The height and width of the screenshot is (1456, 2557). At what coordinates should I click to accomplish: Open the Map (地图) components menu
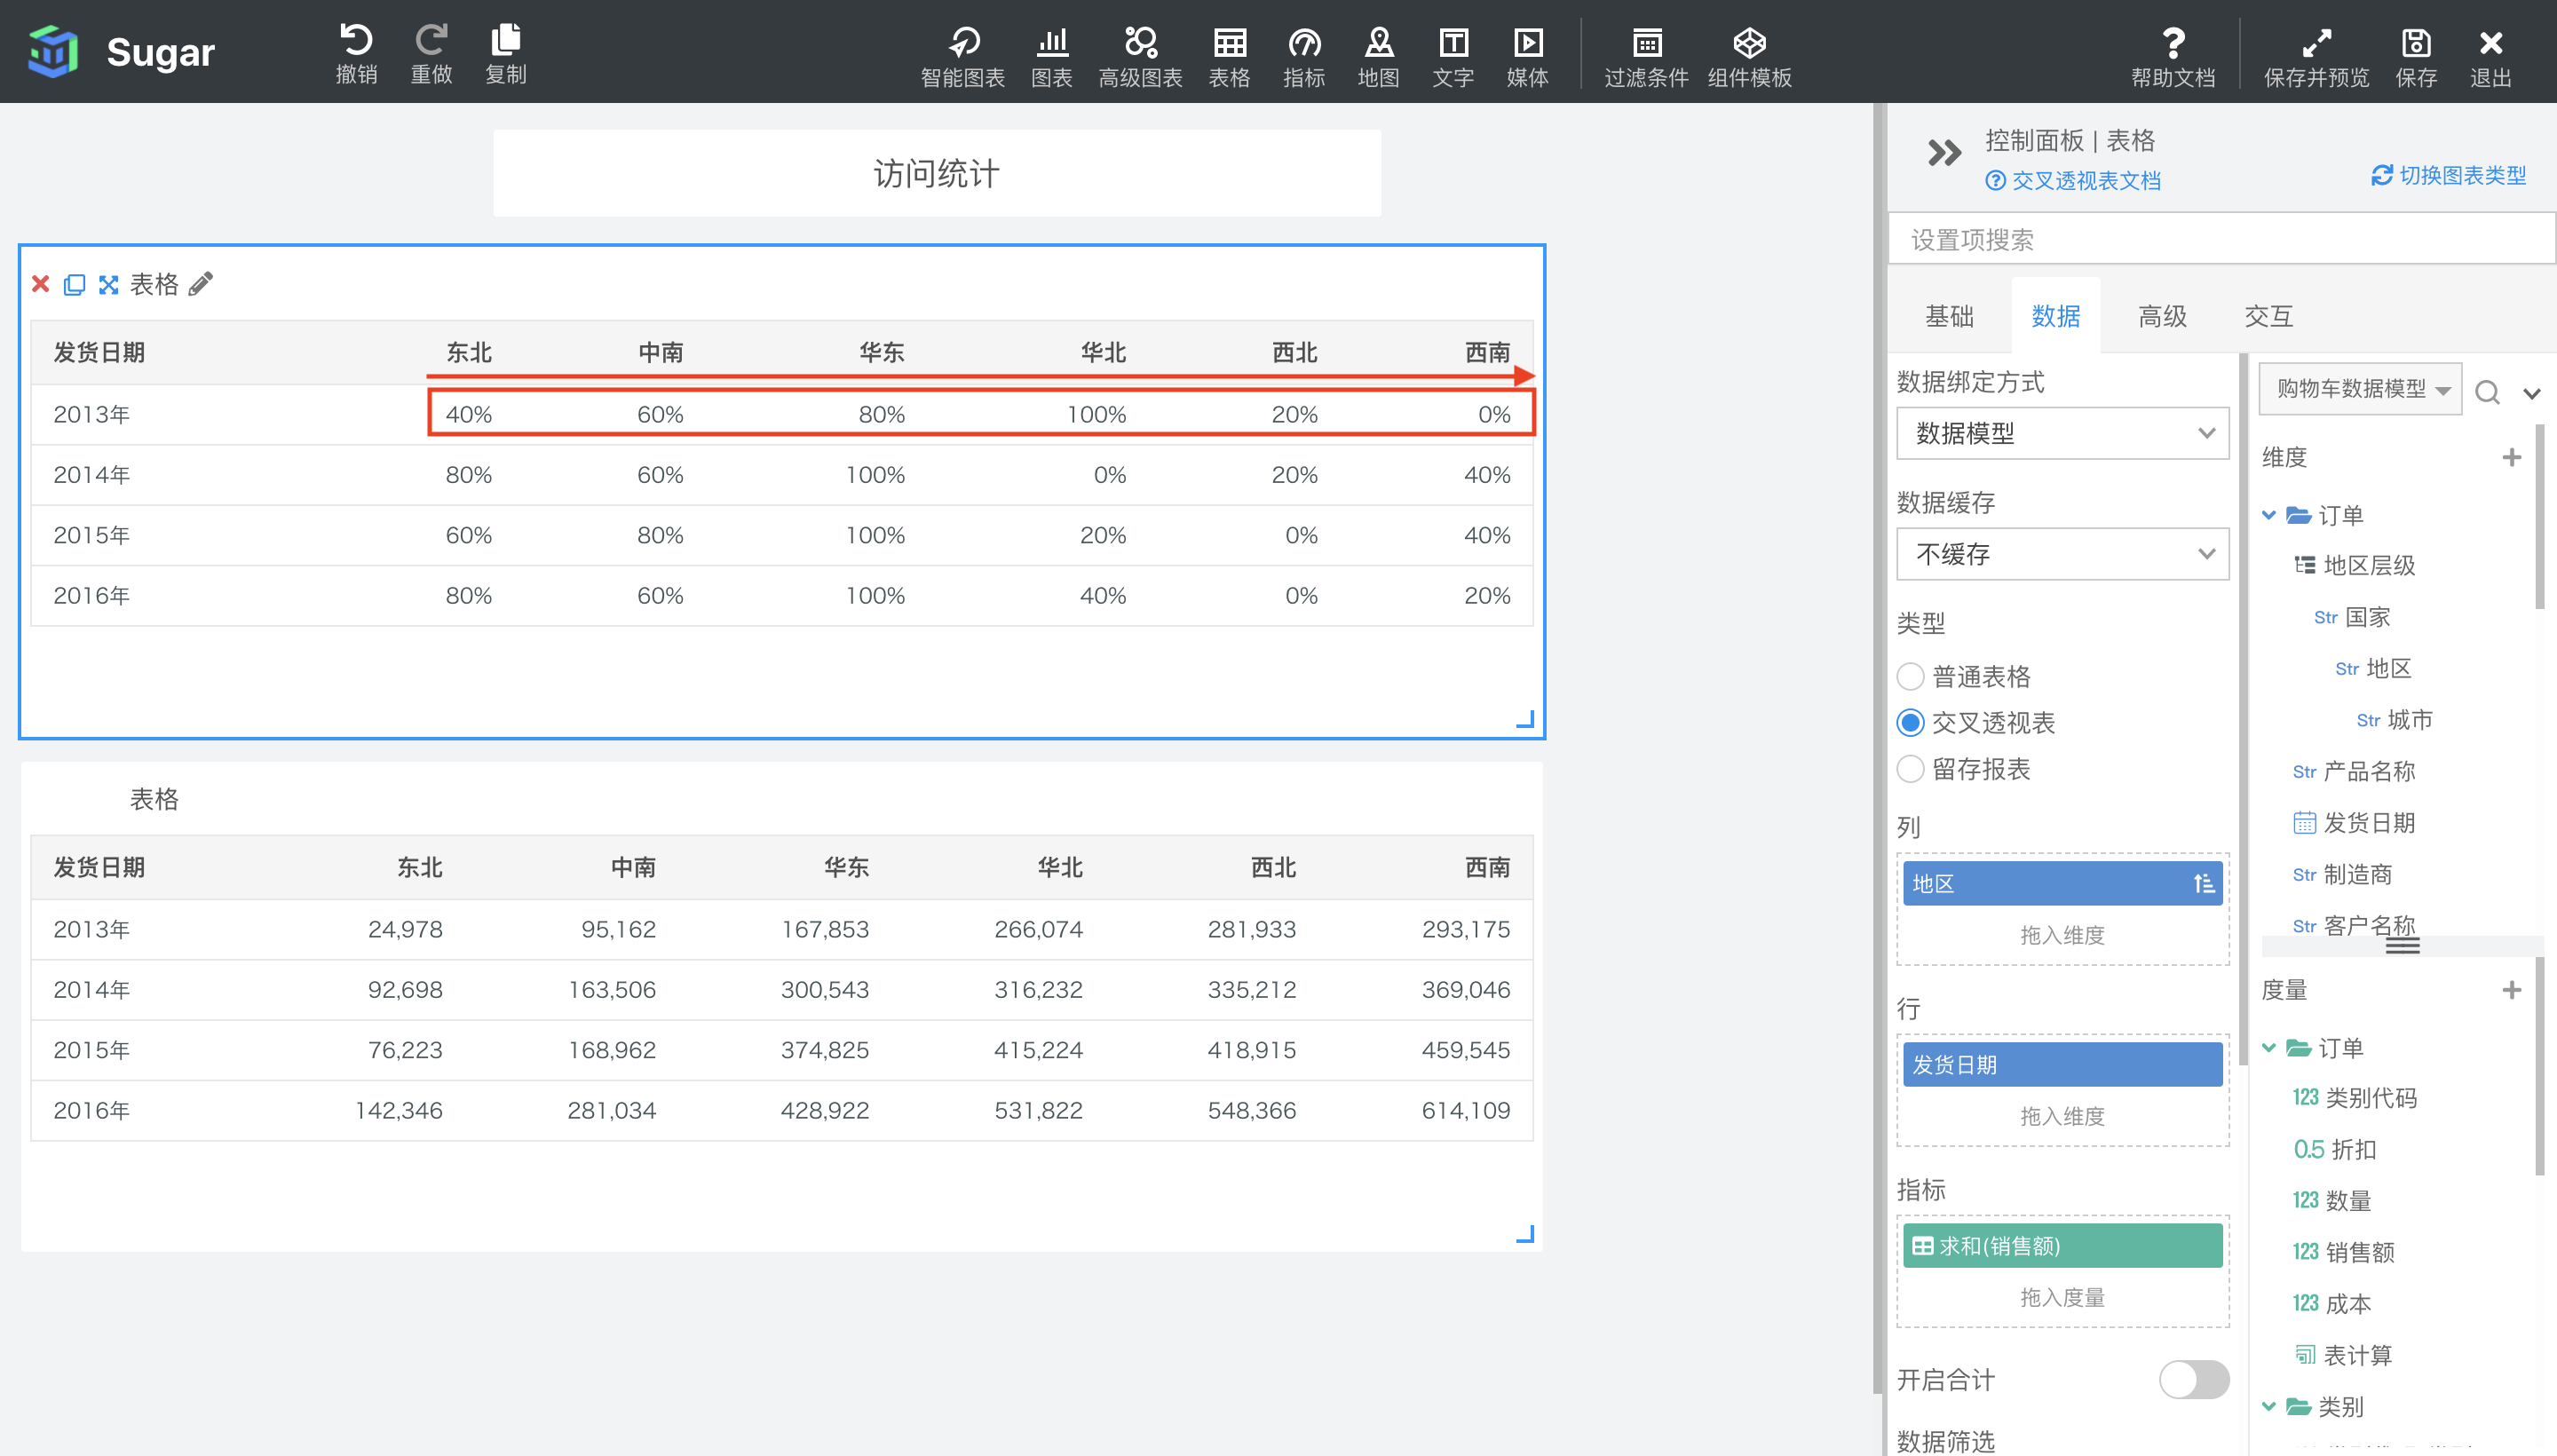pos(1378,56)
